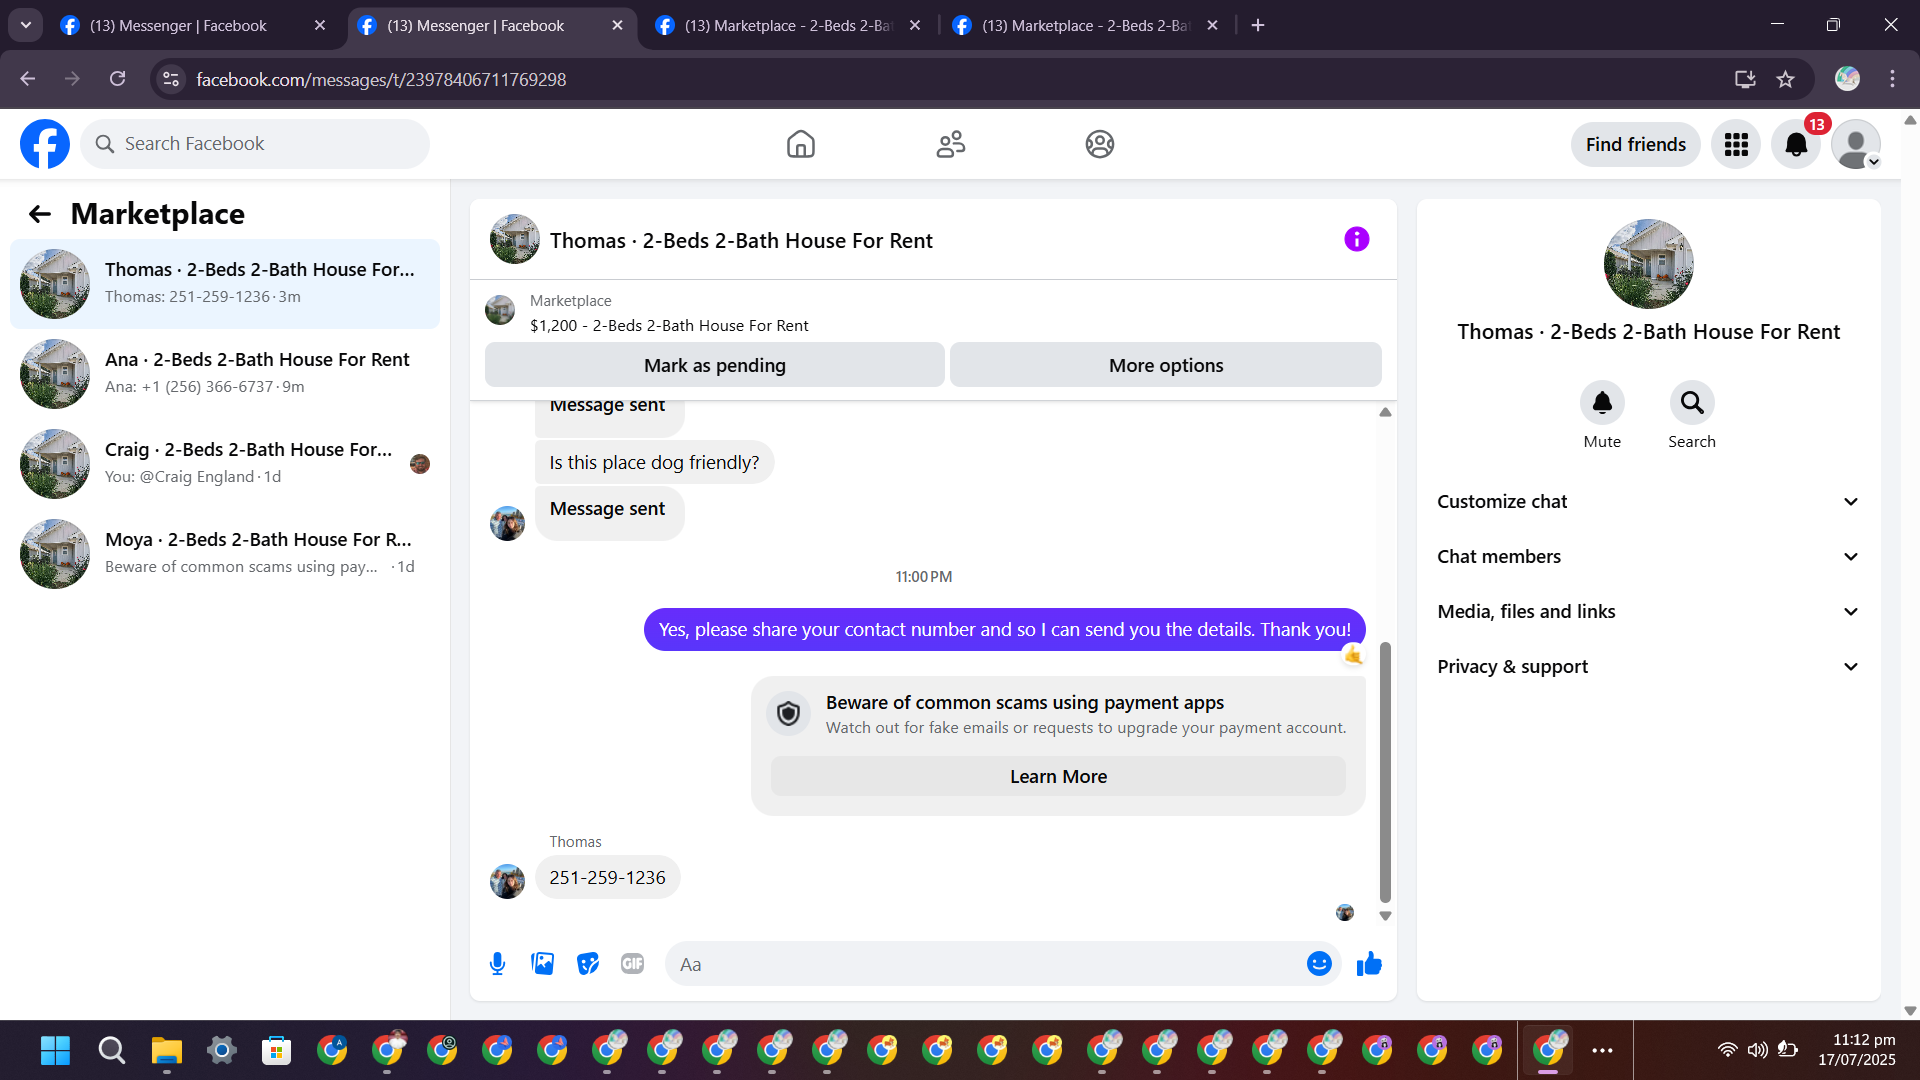Click the chat message scrollbar
This screenshot has width=1920, height=1080.
(x=1385, y=772)
